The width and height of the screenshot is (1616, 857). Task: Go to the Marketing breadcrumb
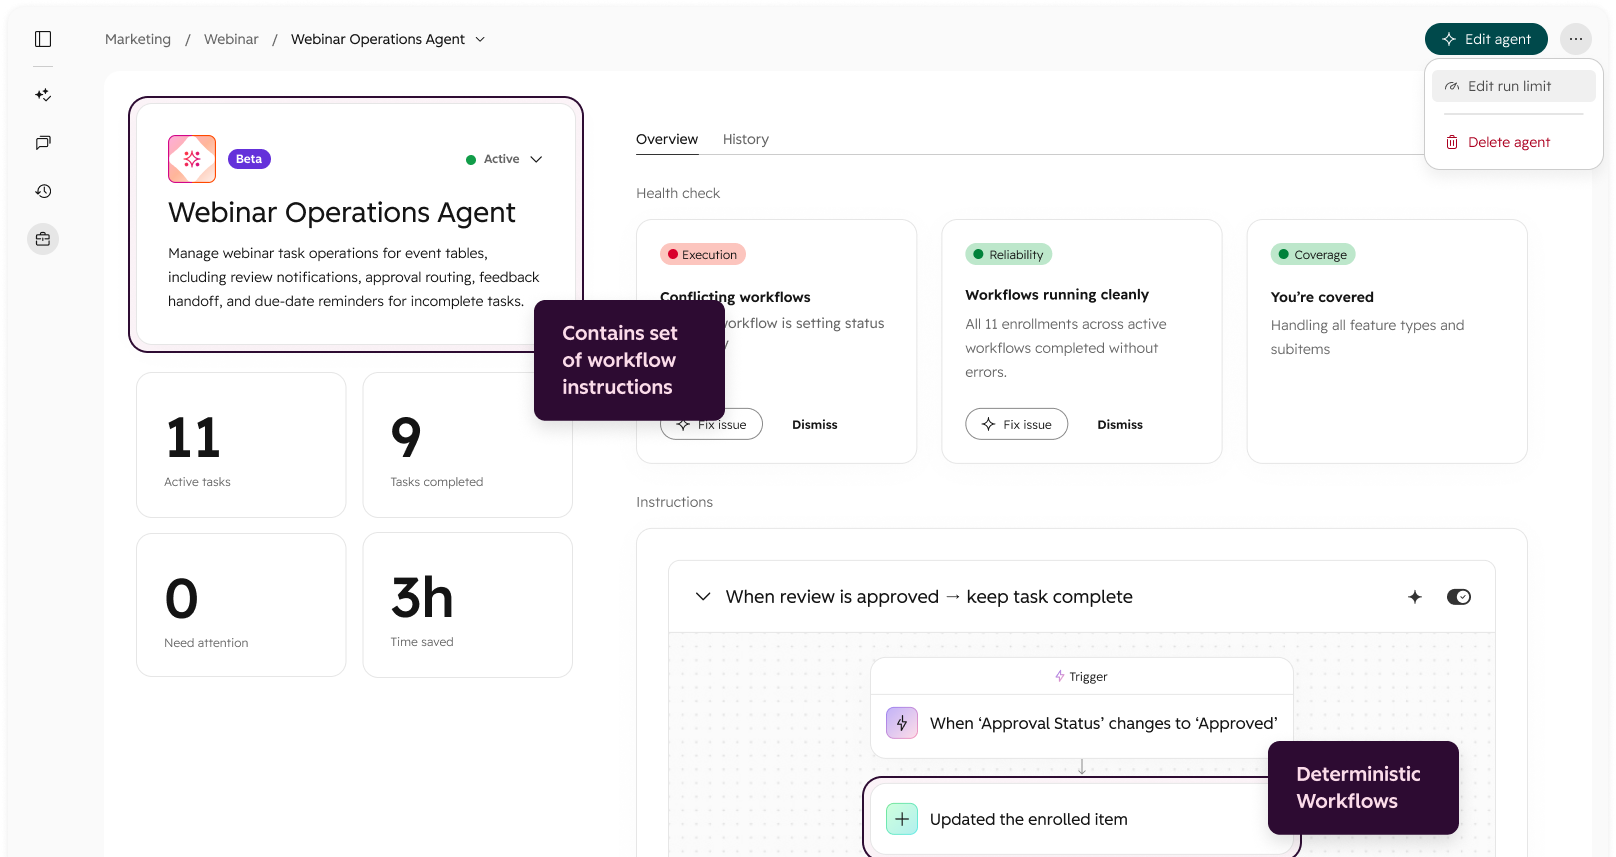pos(138,39)
